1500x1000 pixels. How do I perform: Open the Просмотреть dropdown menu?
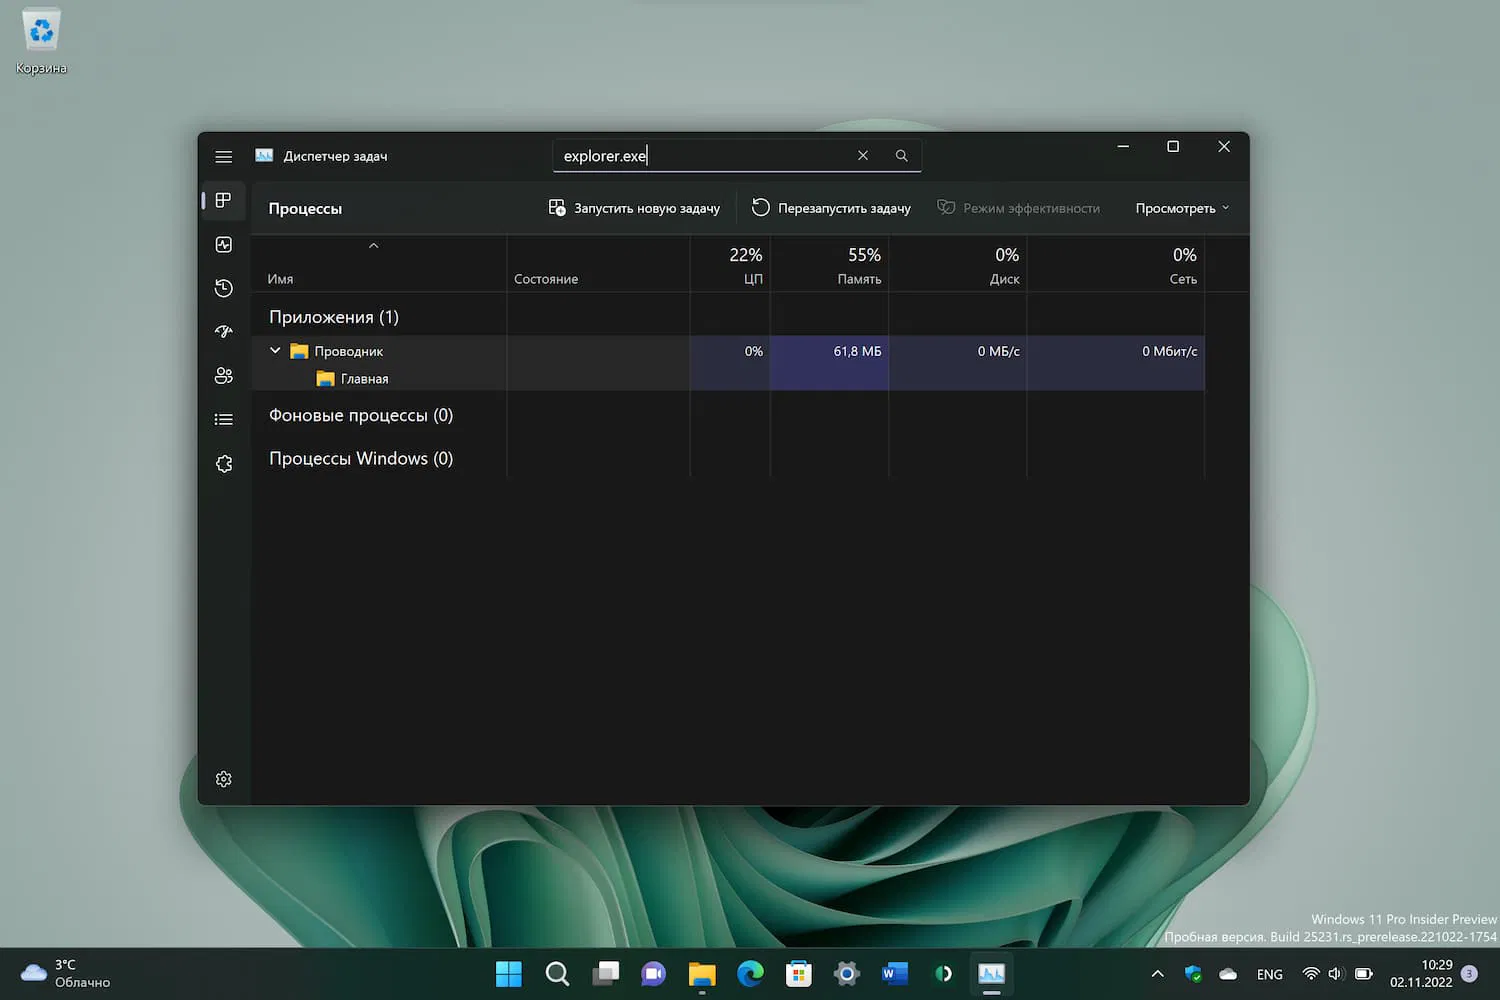[1182, 208]
